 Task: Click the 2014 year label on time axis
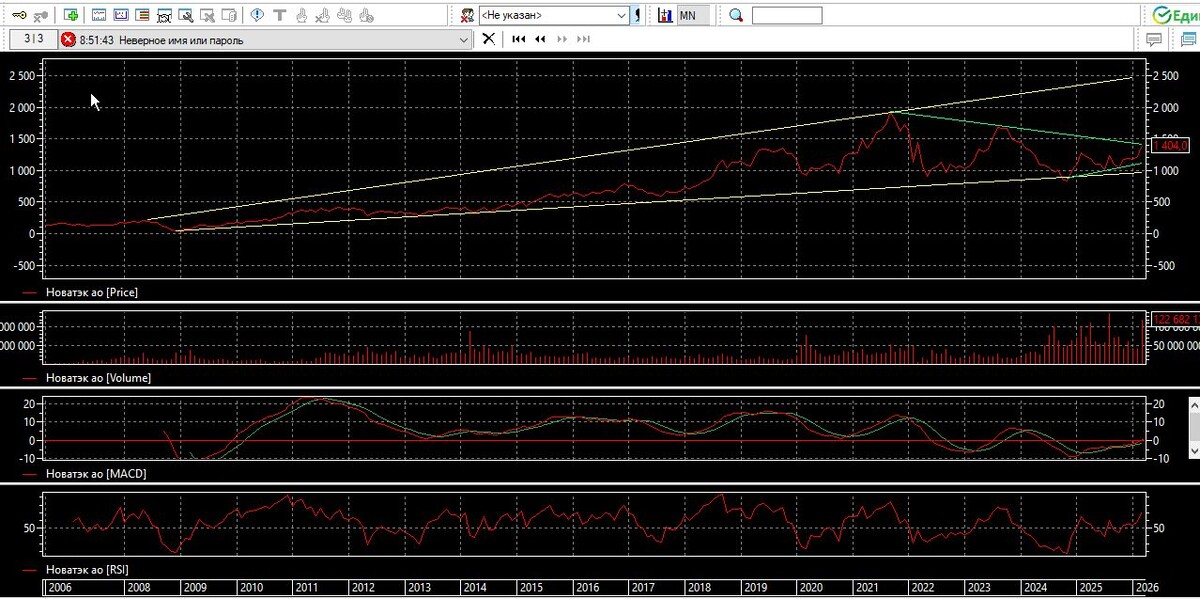pos(474,587)
